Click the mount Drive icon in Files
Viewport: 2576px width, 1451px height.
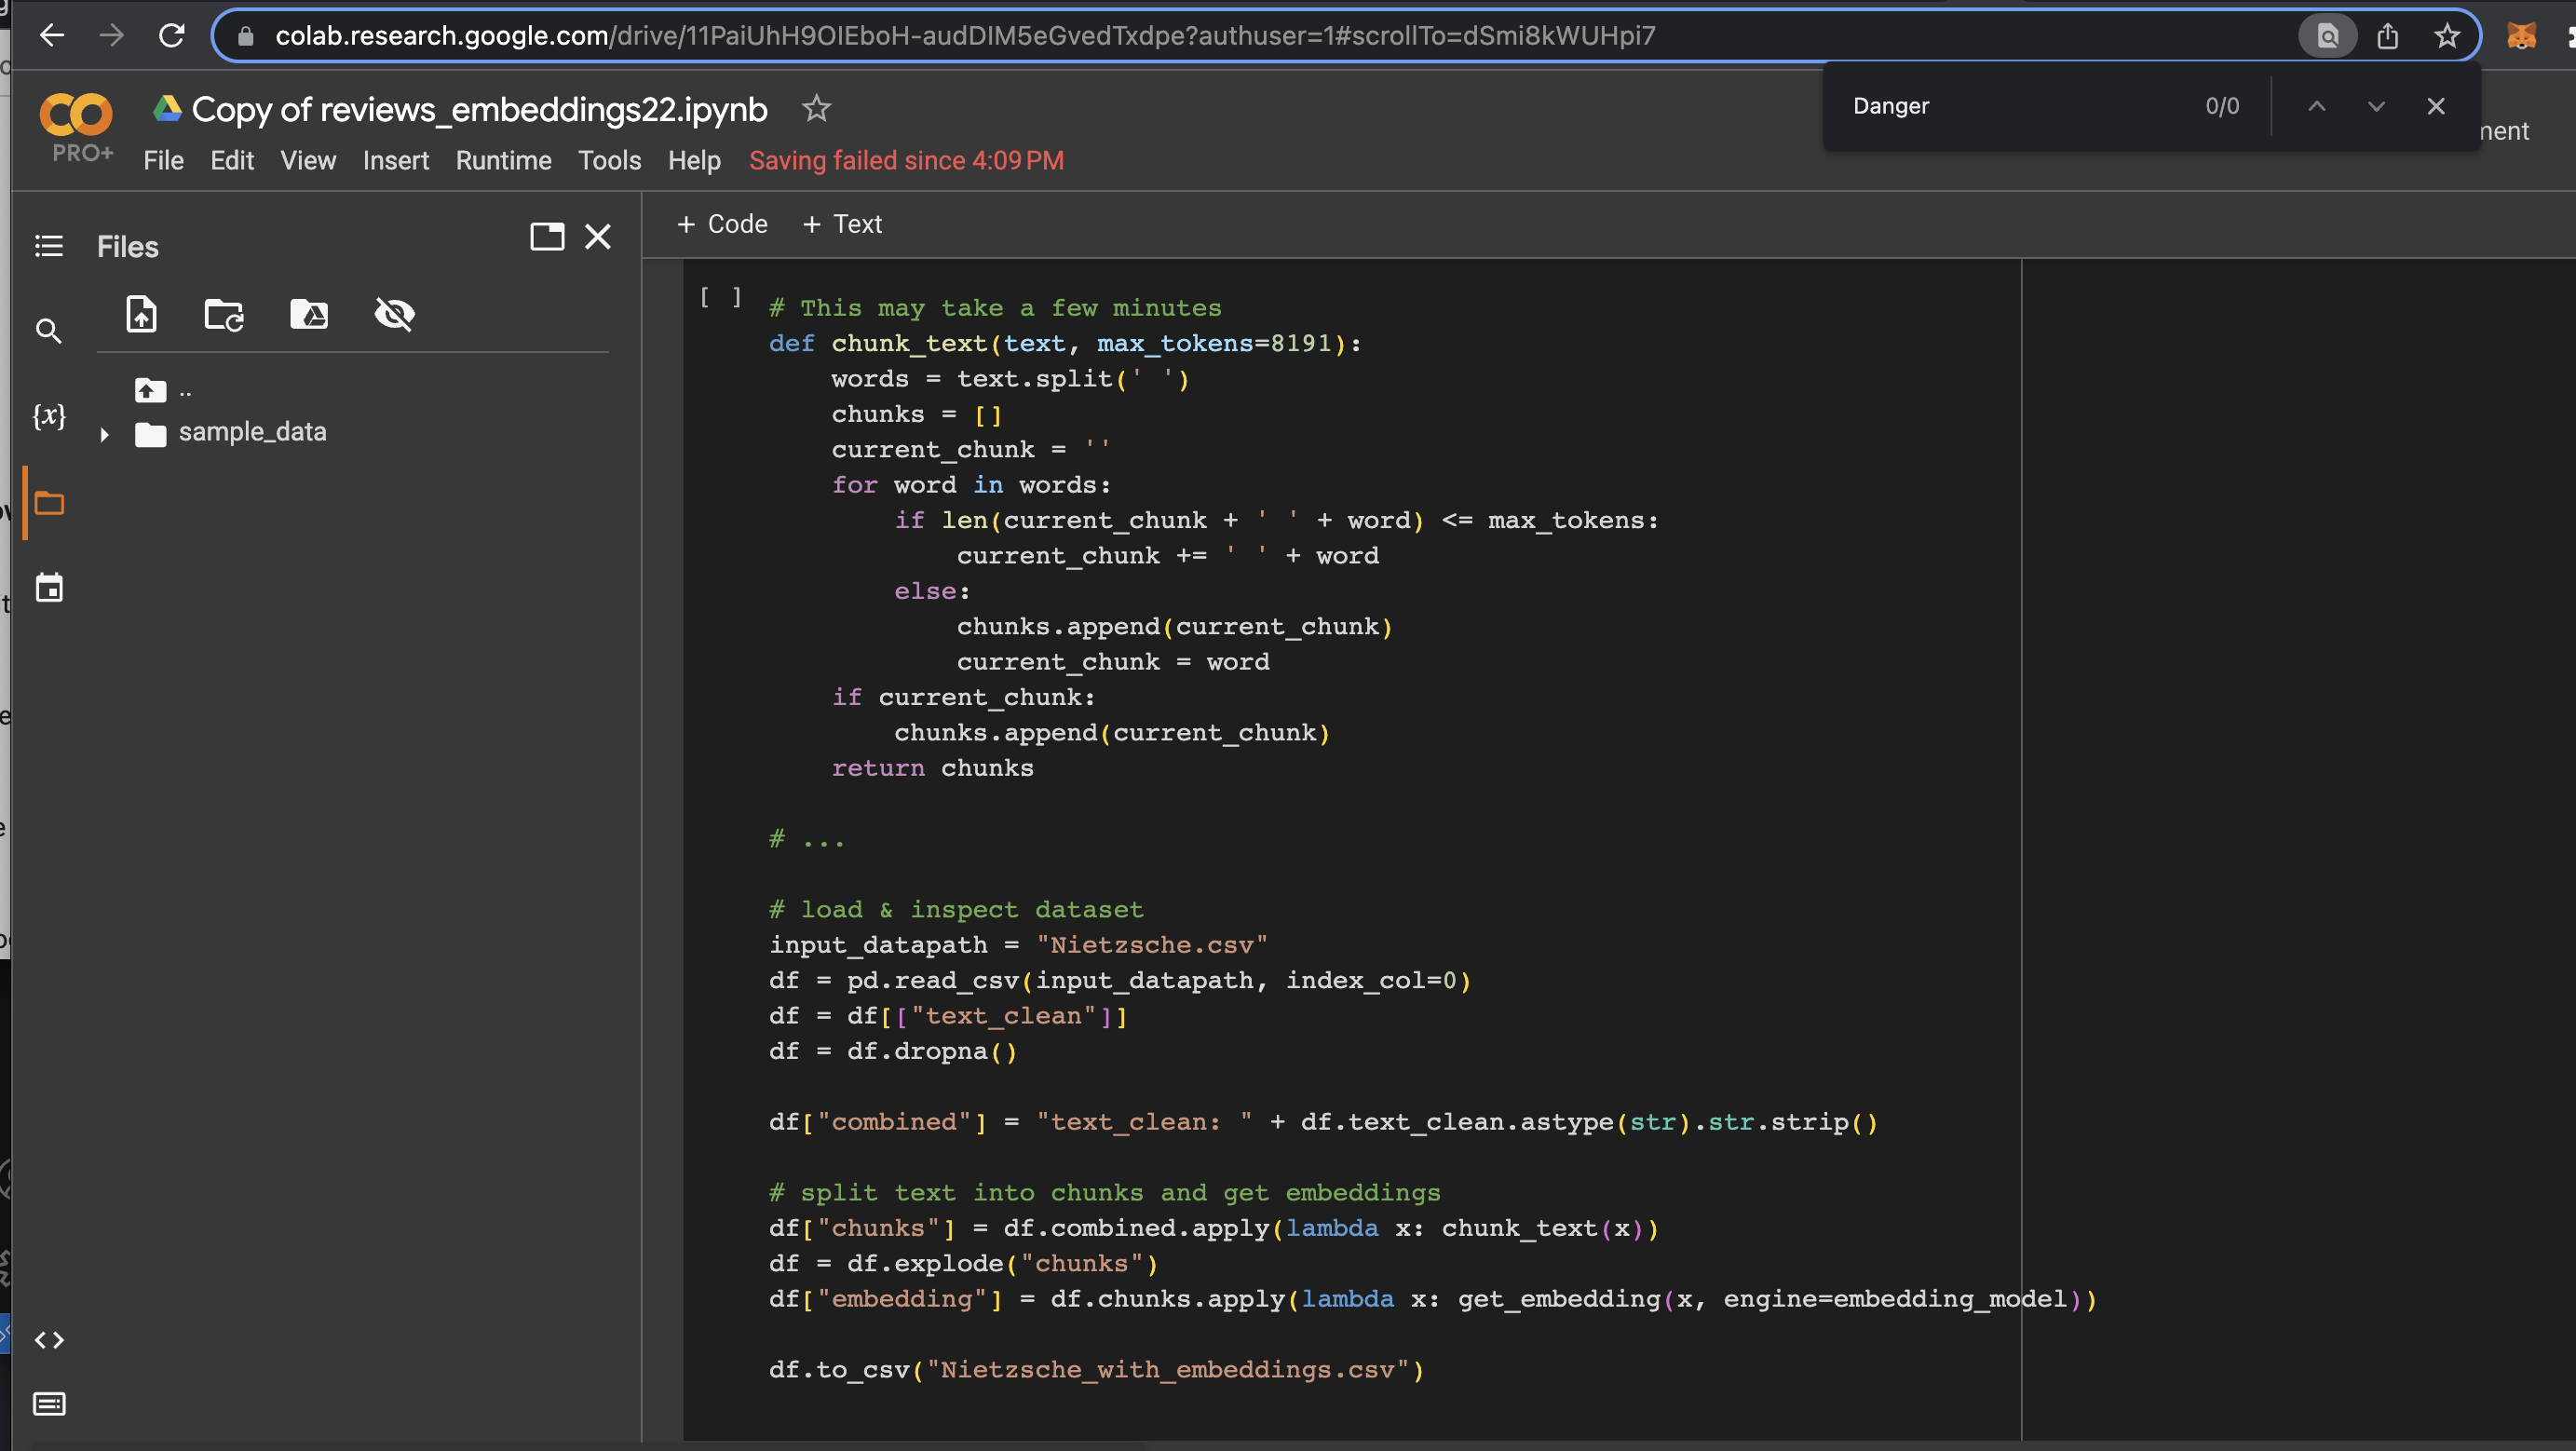click(x=309, y=313)
